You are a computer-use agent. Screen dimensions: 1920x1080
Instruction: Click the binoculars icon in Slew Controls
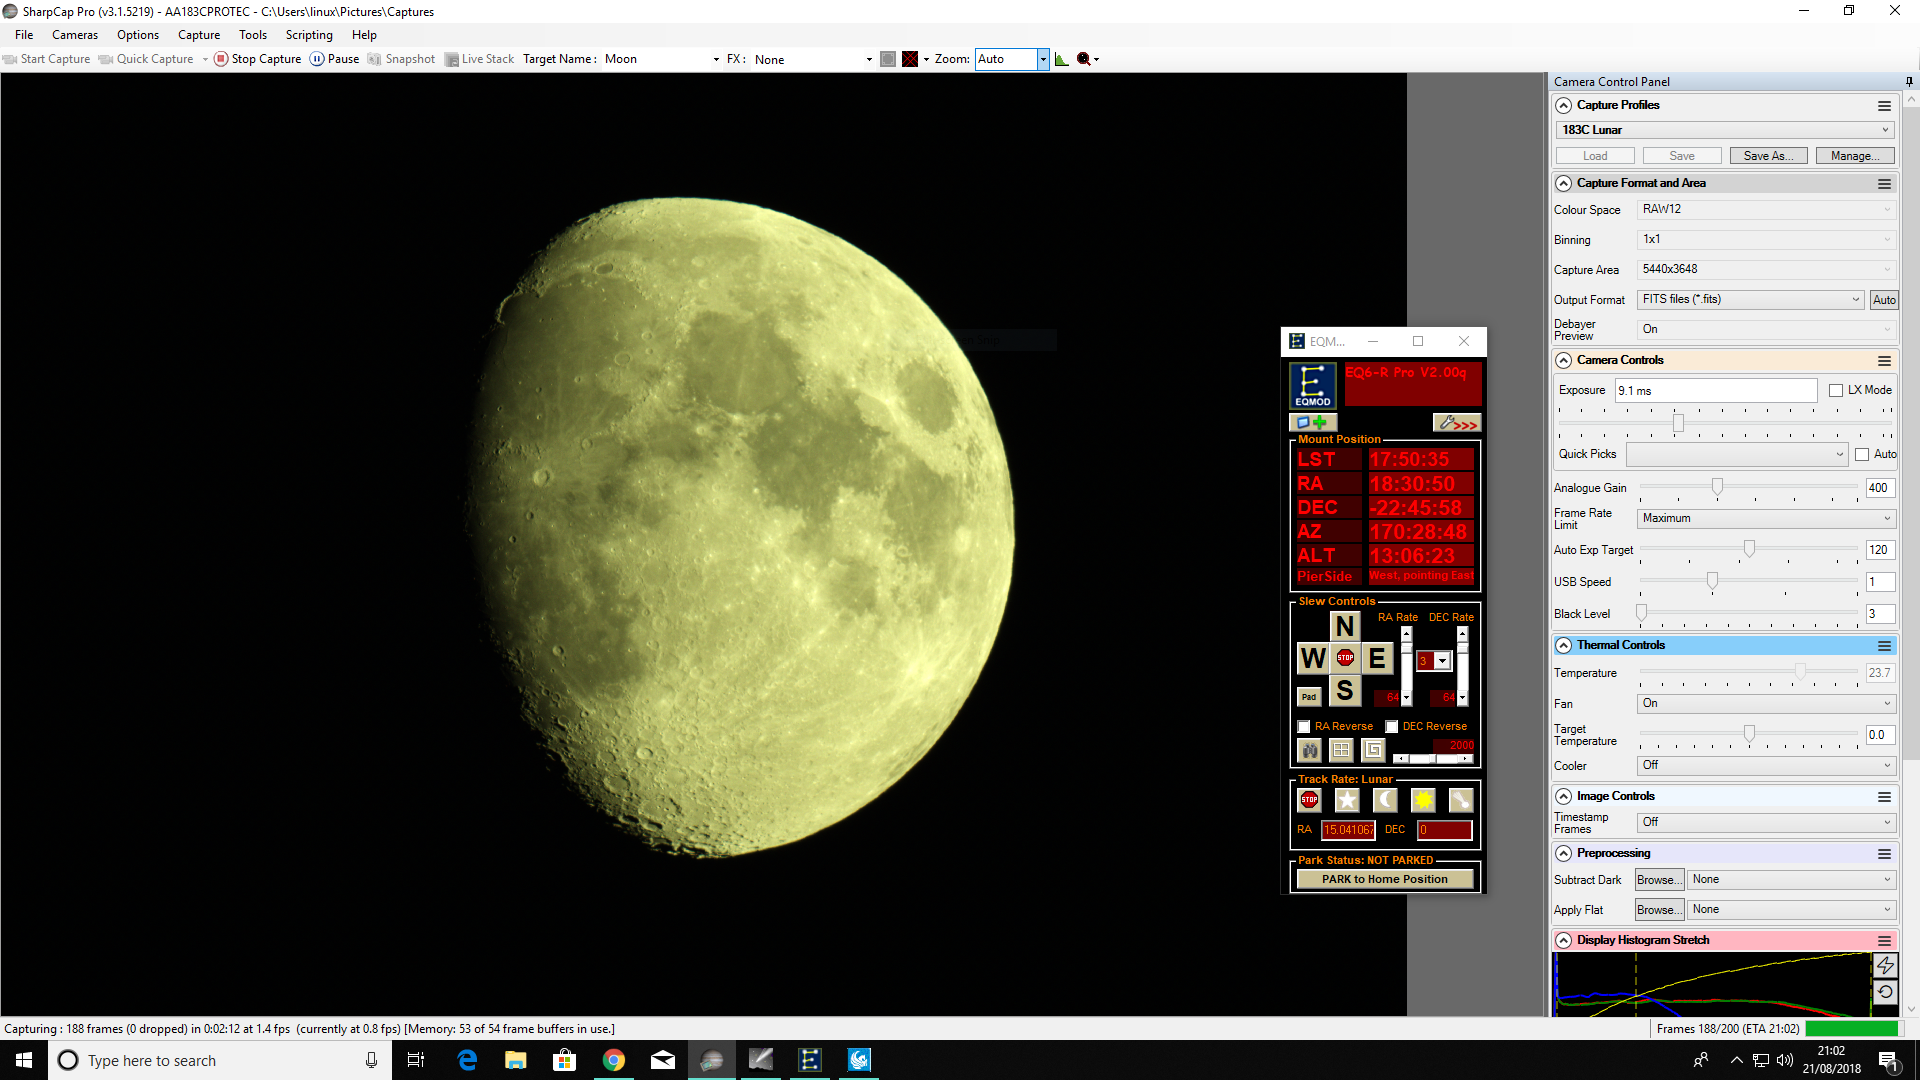pos(1309,750)
